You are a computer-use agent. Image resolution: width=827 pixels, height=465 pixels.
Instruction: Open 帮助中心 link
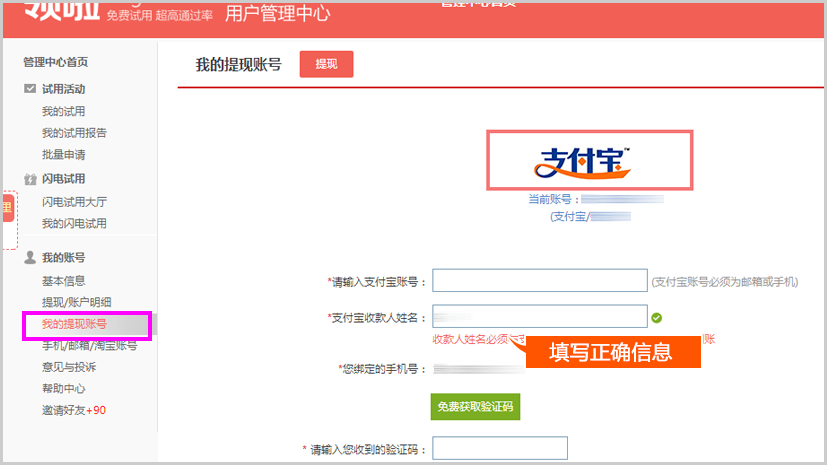pyautogui.click(x=63, y=389)
